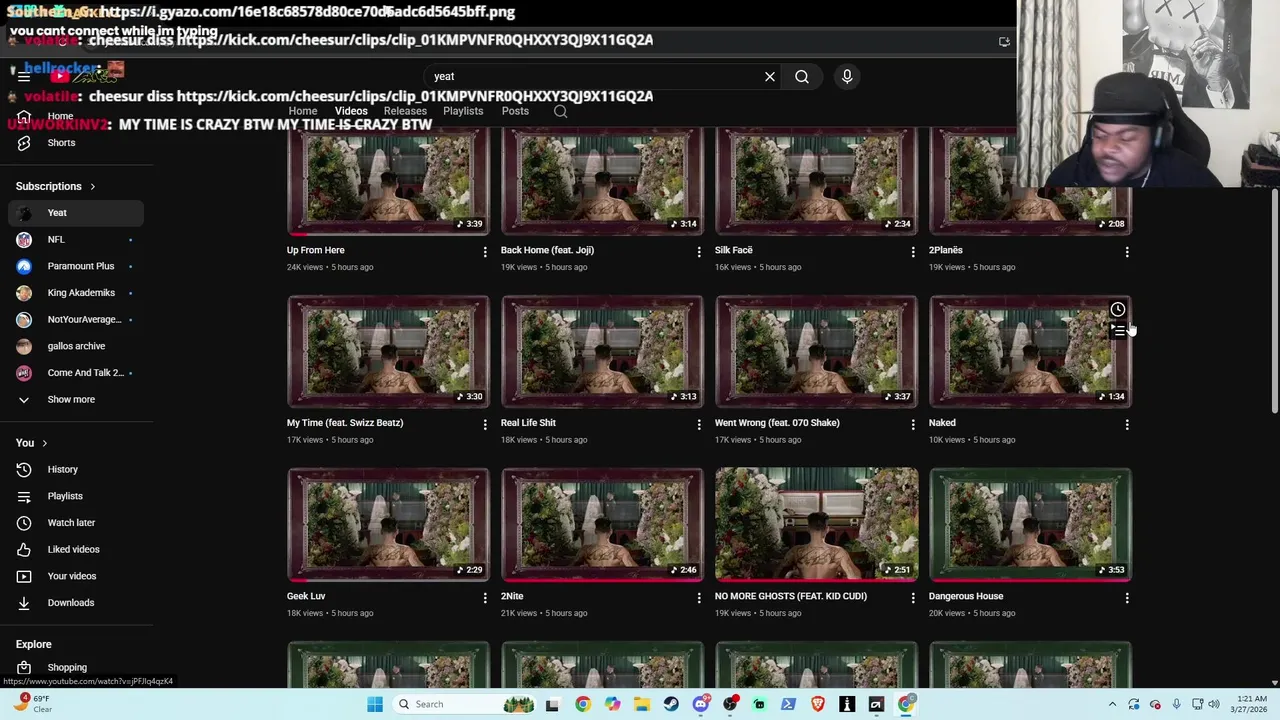Open Shopping under Explore

(76, 667)
